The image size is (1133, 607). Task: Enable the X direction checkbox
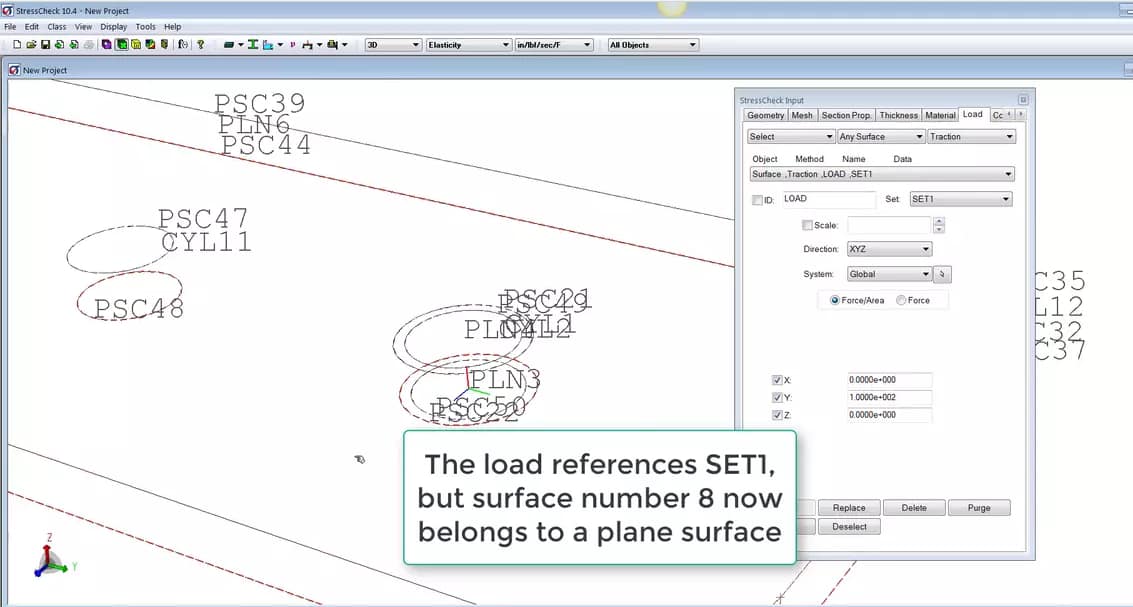coord(777,380)
